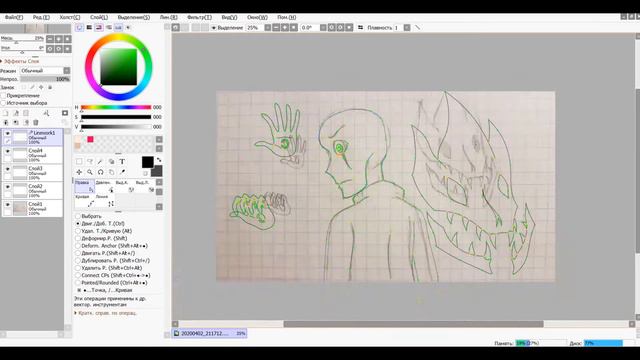Open the Слой menu
Viewport: 640px width, 360px height.
99,17
